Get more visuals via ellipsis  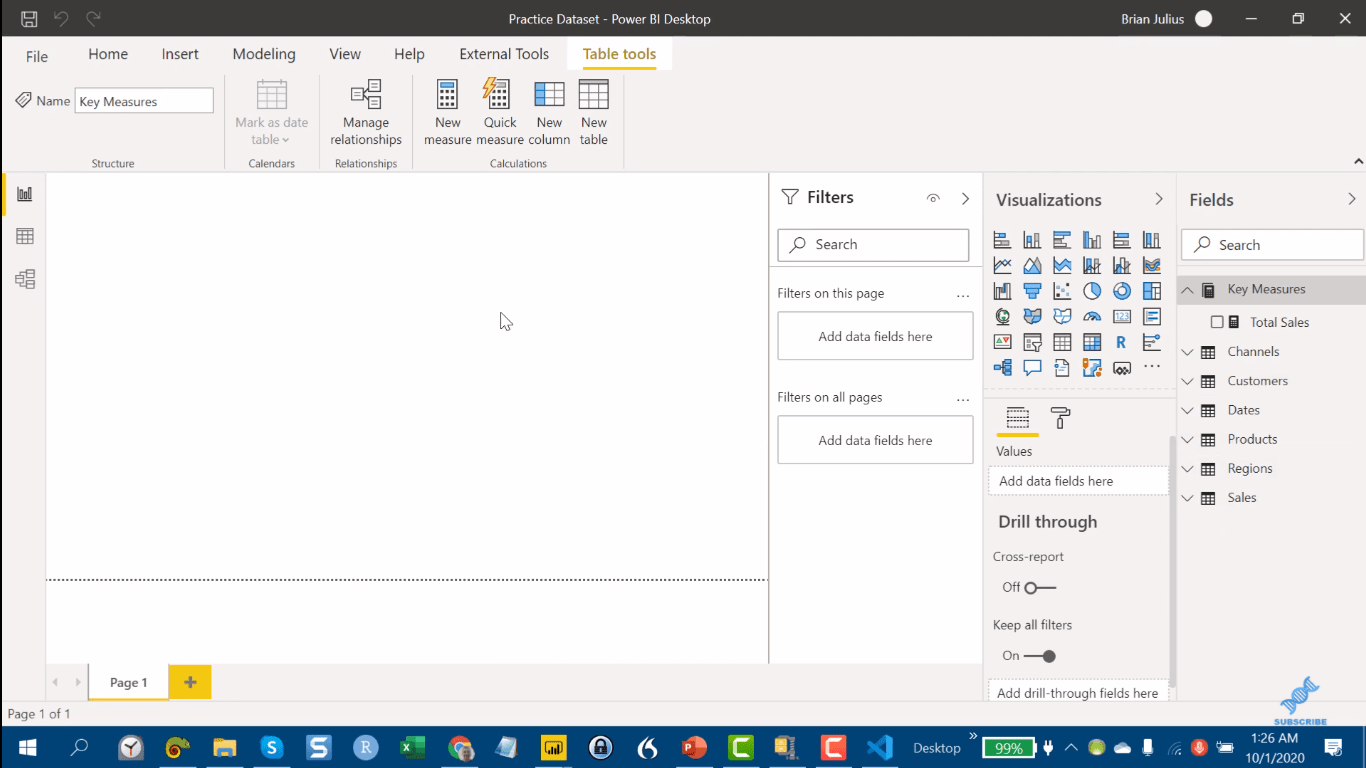coord(1152,367)
